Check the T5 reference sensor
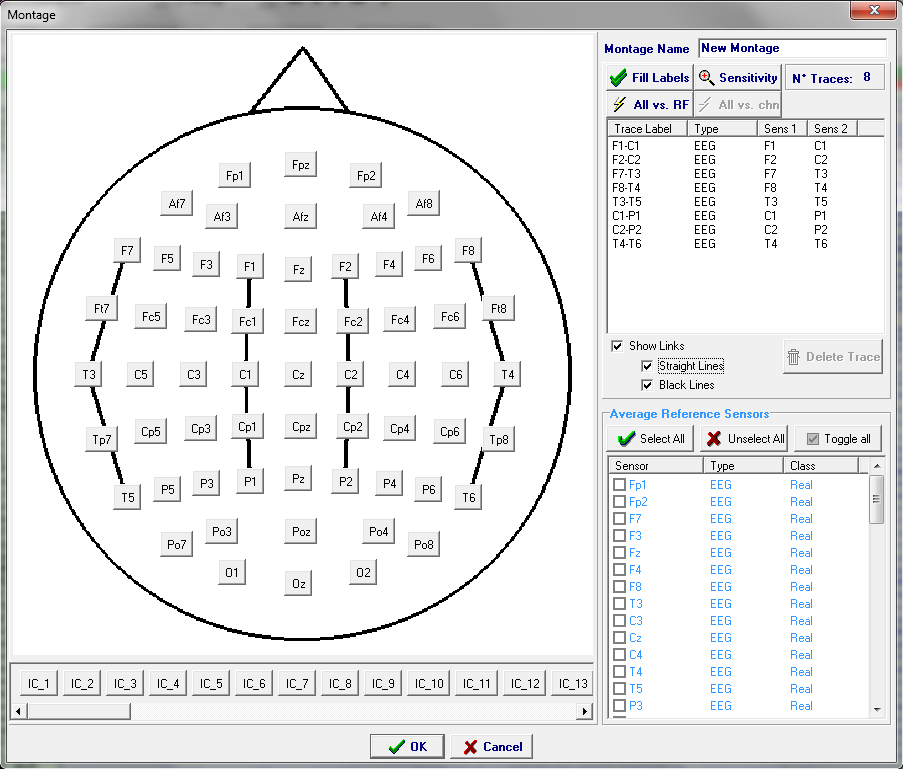The height and width of the screenshot is (769, 903). [619, 688]
